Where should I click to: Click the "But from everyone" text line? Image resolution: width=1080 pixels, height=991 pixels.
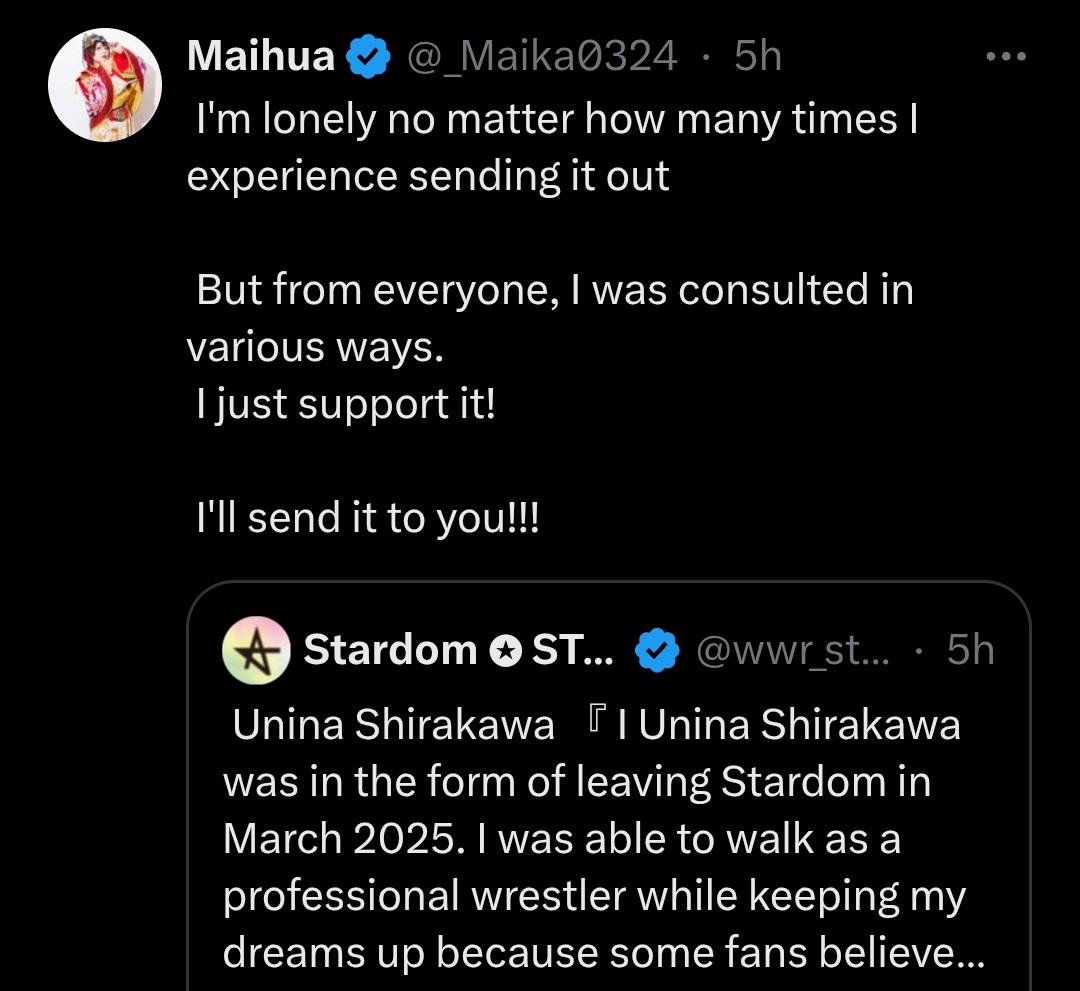tap(555, 290)
